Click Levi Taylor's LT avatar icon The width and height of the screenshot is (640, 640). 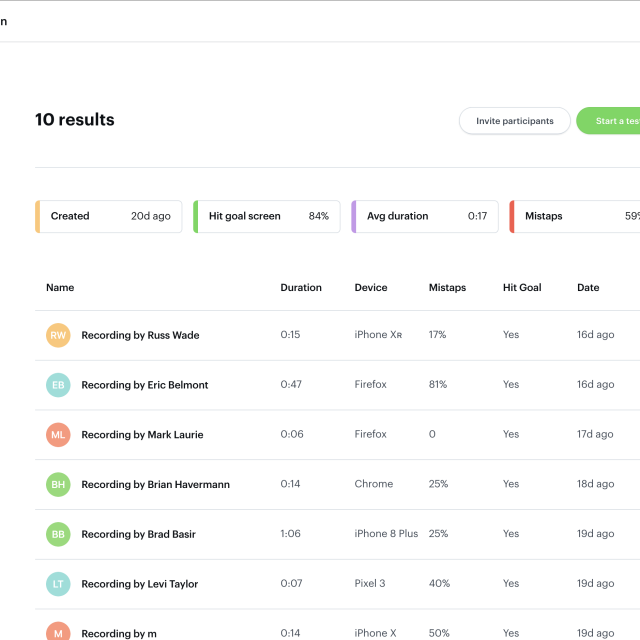point(58,584)
